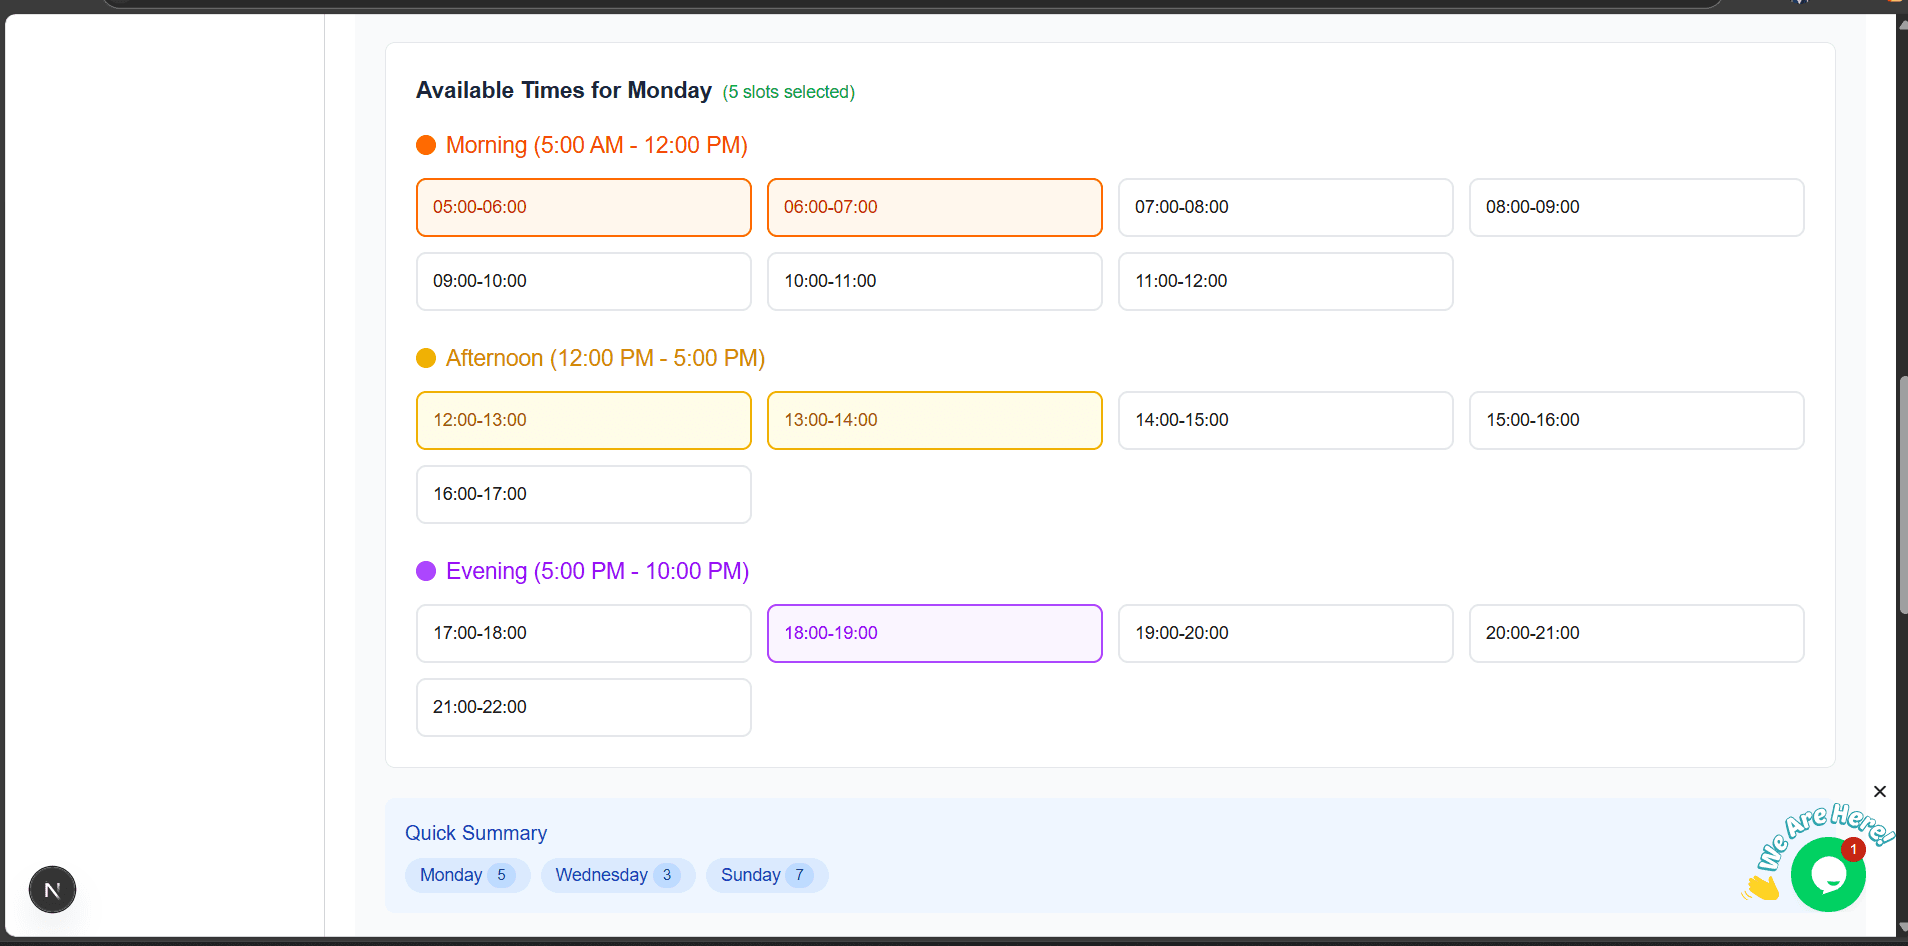Select the 16:00-17:00 time slot
1908x946 pixels.
click(584, 494)
